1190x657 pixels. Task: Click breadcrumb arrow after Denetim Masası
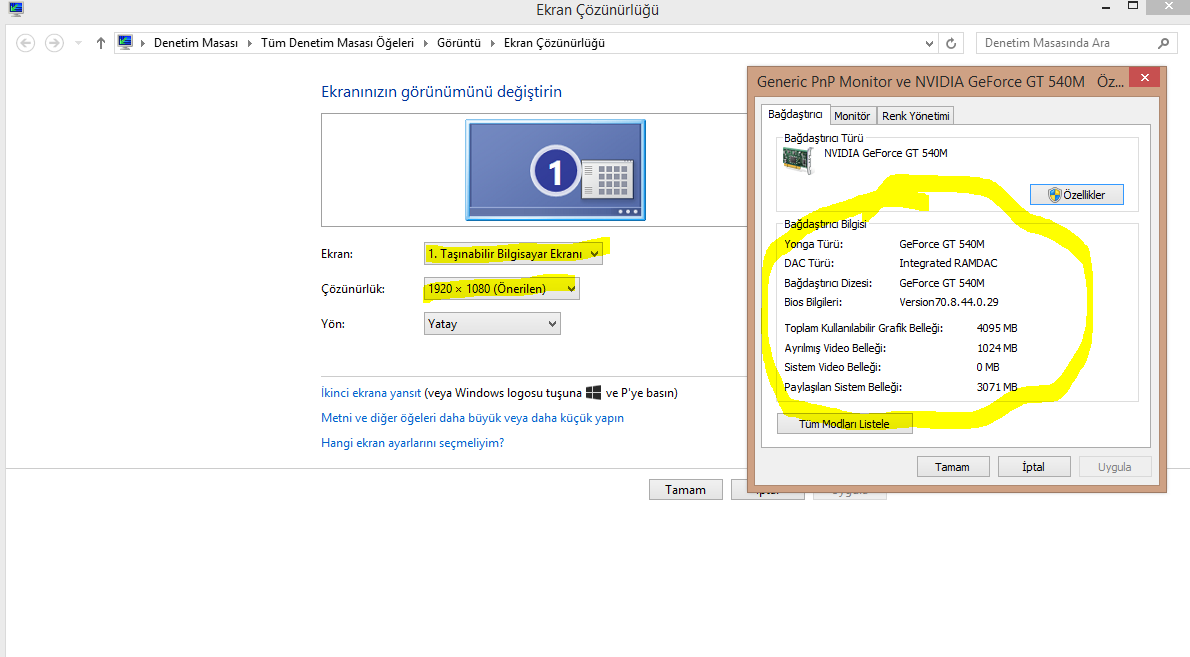pos(249,43)
